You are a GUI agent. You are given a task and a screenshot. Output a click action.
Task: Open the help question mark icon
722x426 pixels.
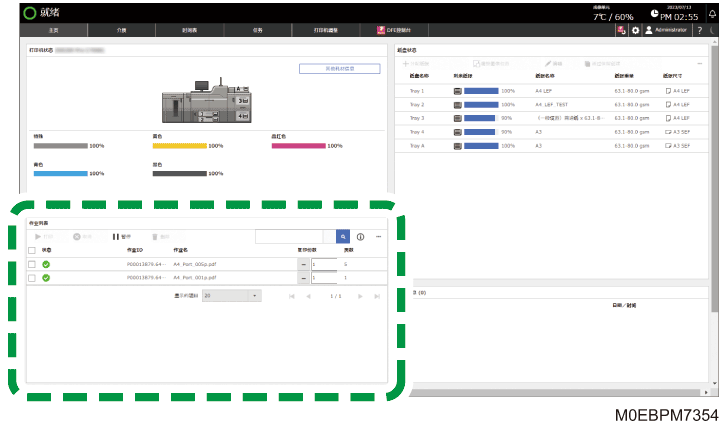pyautogui.click(x=699, y=30)
